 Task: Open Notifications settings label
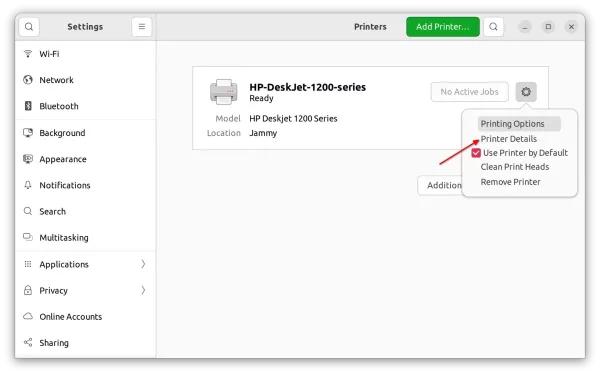pos(65,185)
